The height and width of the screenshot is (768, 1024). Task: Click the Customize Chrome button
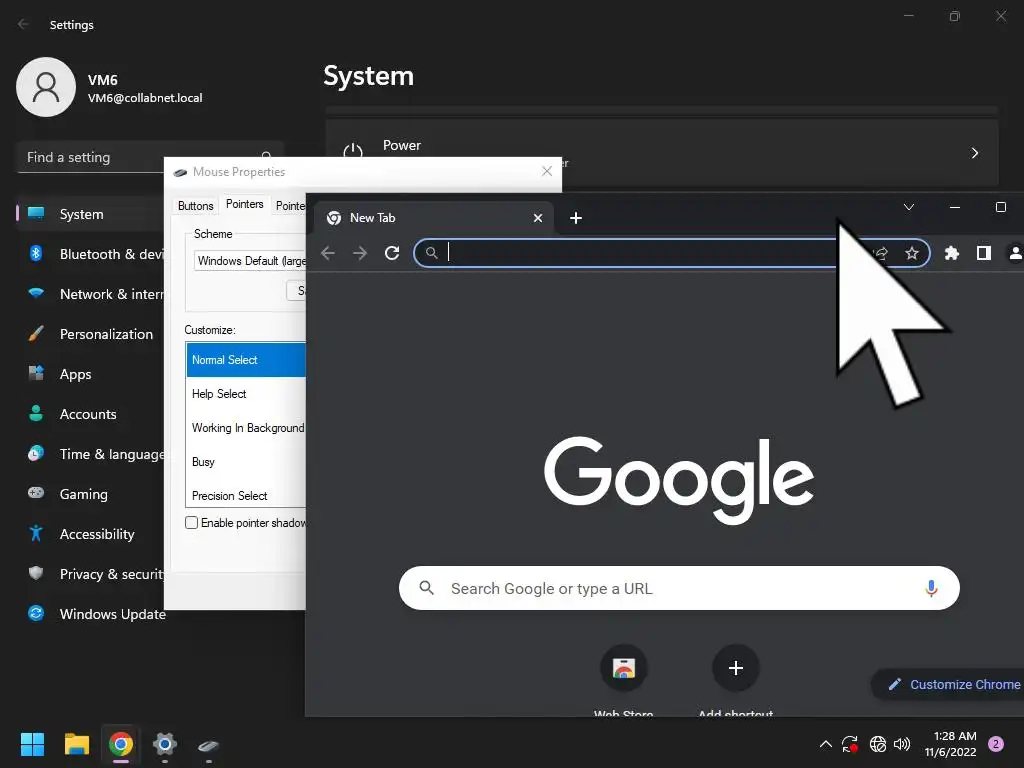click(948, 684)
